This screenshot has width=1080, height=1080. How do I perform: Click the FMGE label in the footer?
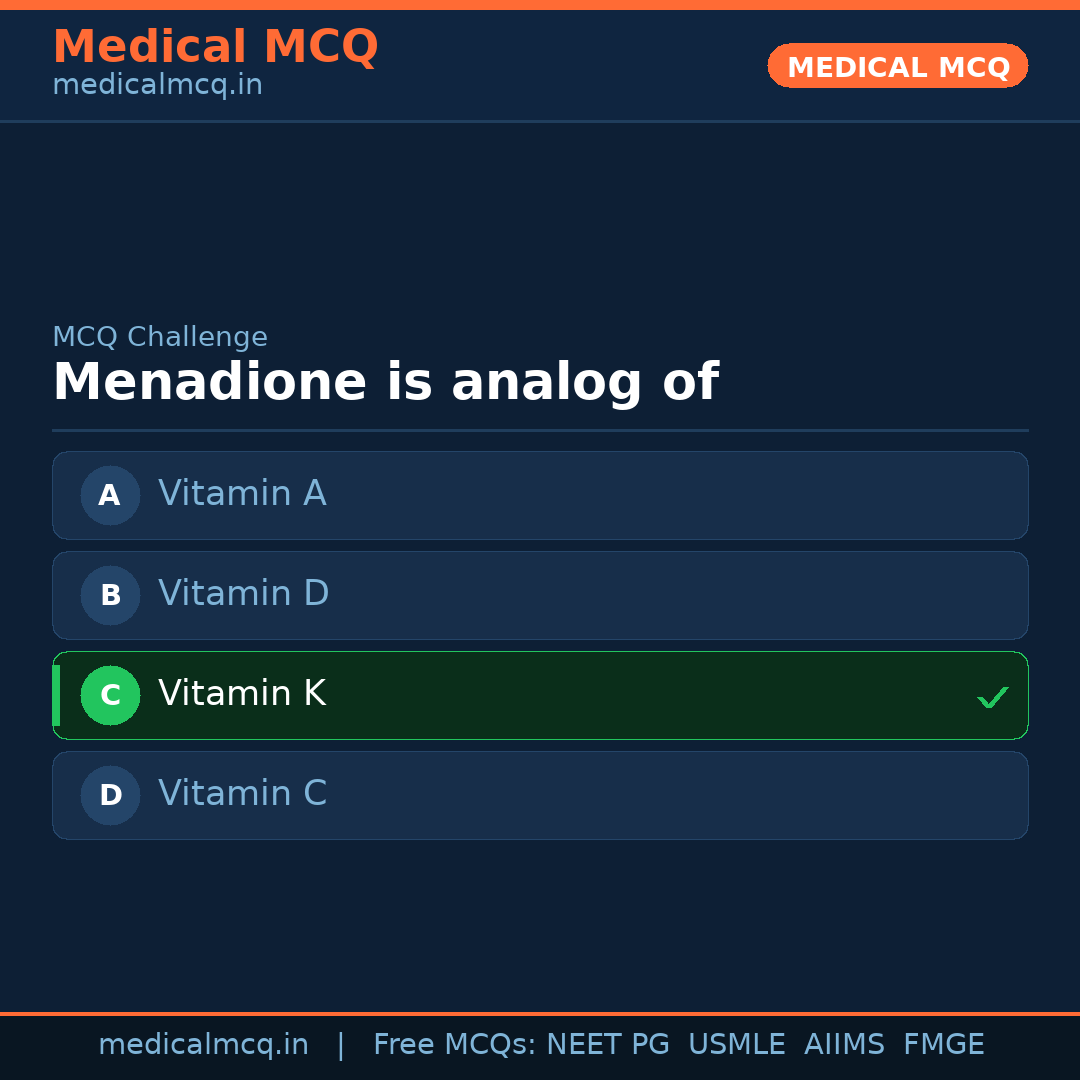[x=943, y=1044]
